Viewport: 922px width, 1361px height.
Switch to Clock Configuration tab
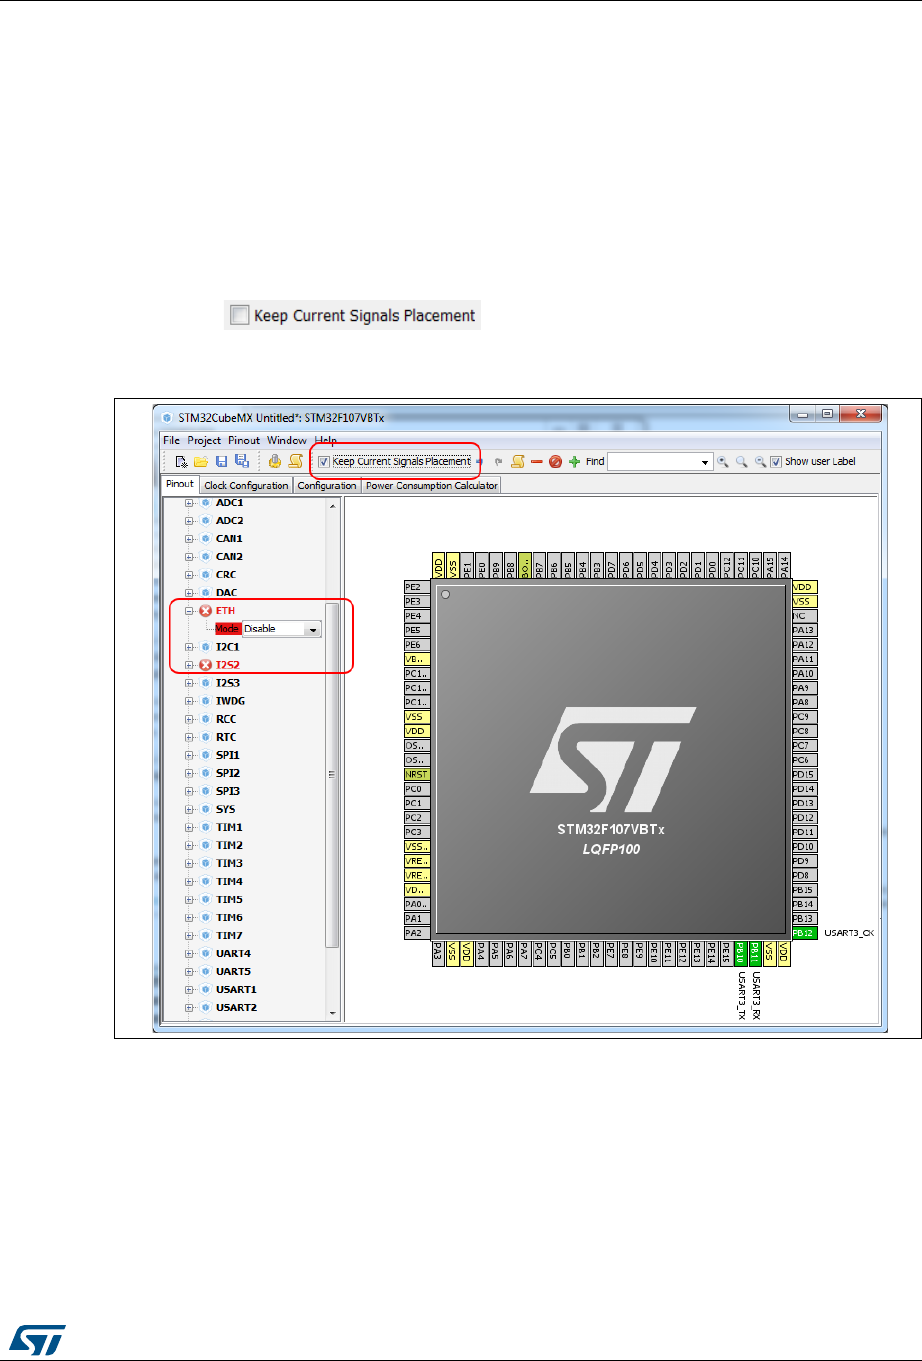(246, 486)
